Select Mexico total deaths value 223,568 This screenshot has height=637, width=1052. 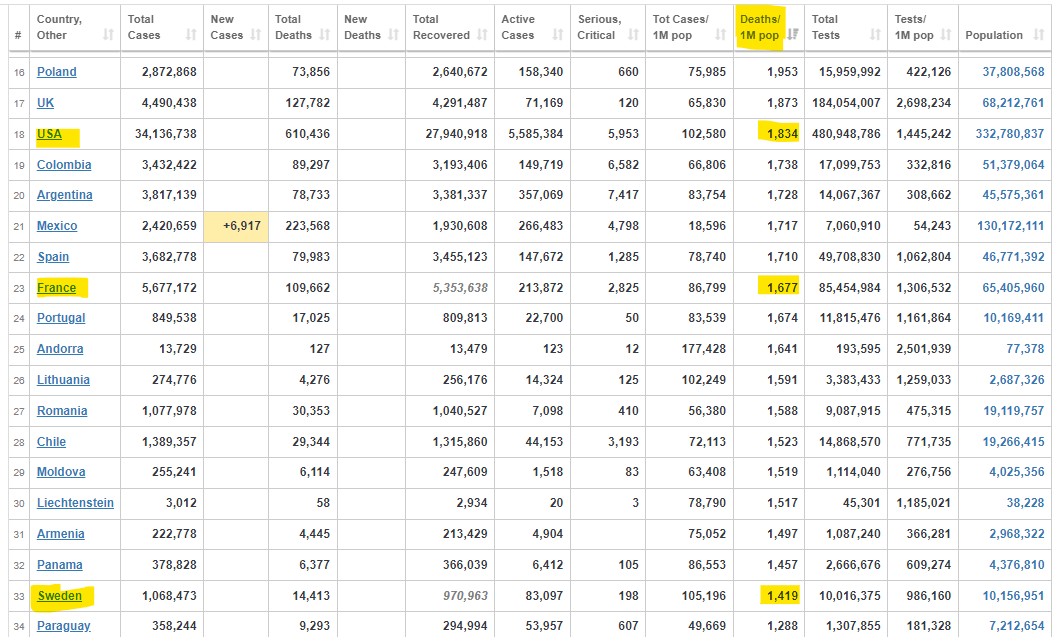coord(307,226)
